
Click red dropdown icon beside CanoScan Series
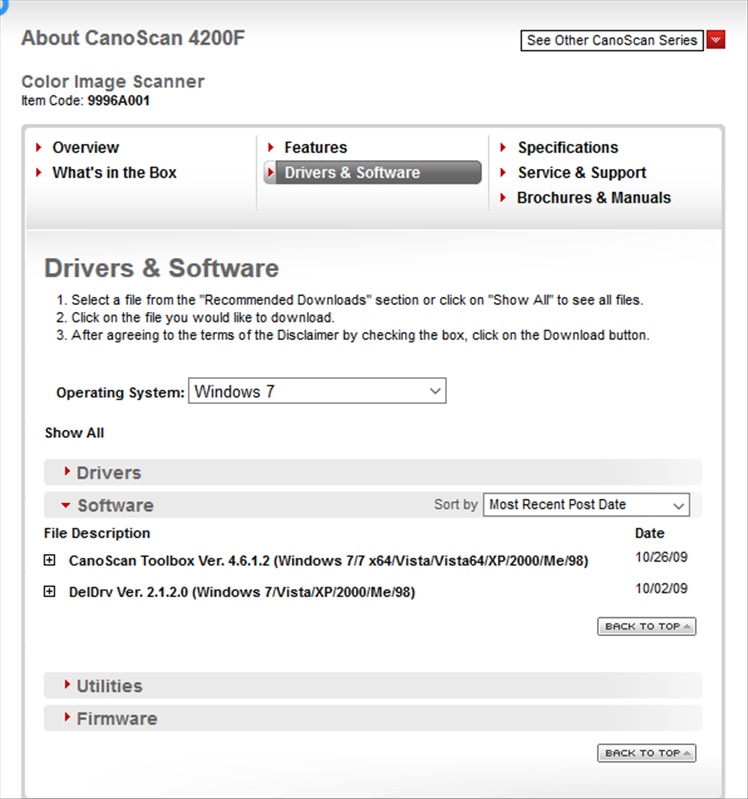tap(716, 40)
